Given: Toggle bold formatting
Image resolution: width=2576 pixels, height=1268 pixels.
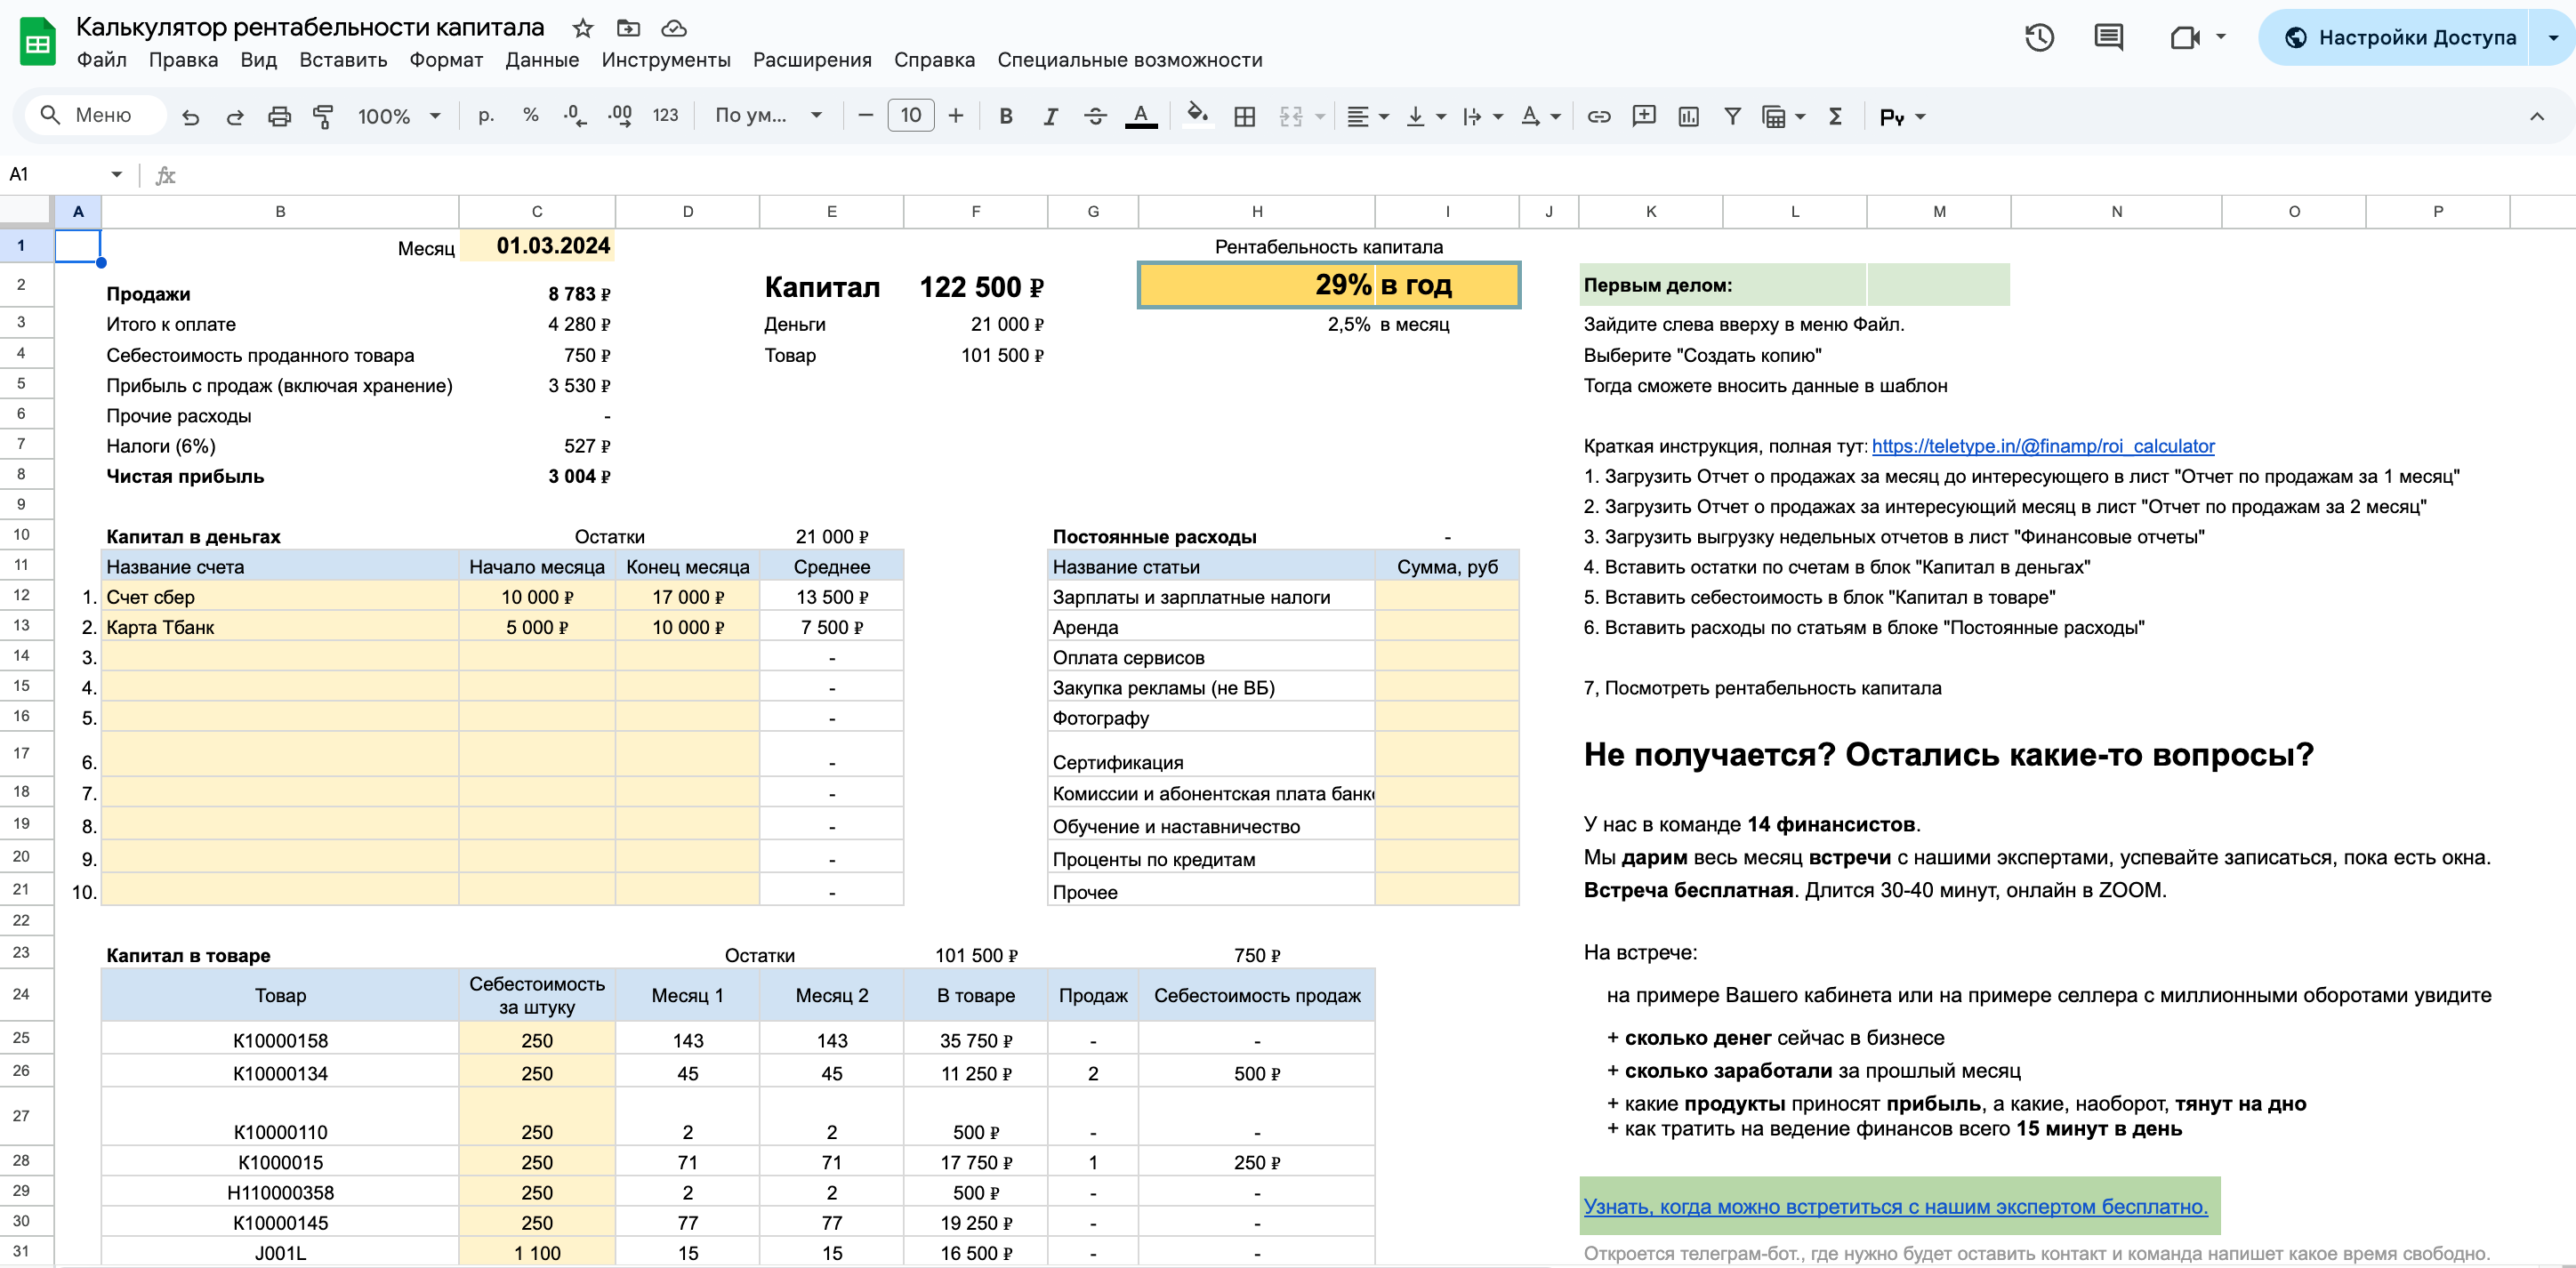Looking at the screenshot, I should point(1006,117).
